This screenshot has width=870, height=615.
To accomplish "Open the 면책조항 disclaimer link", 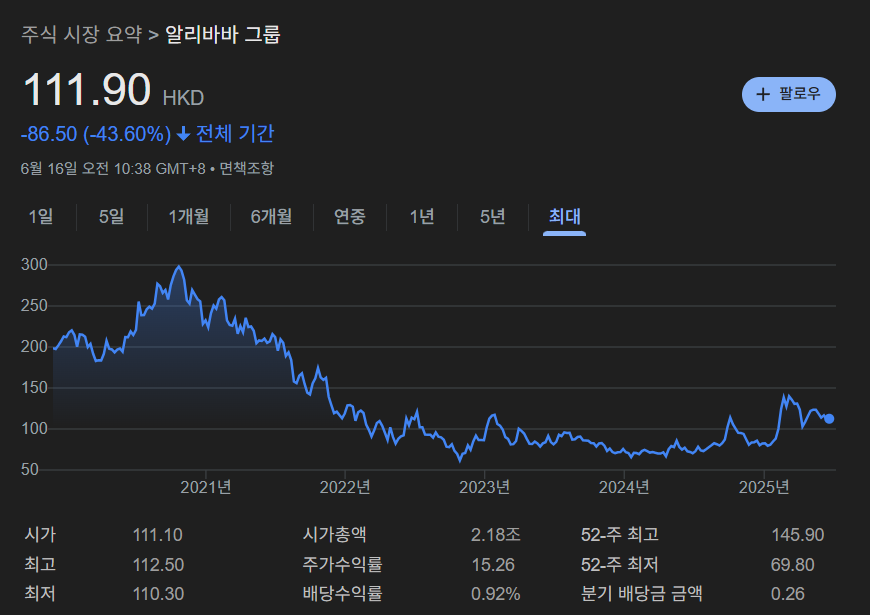I will coord(246,168).
